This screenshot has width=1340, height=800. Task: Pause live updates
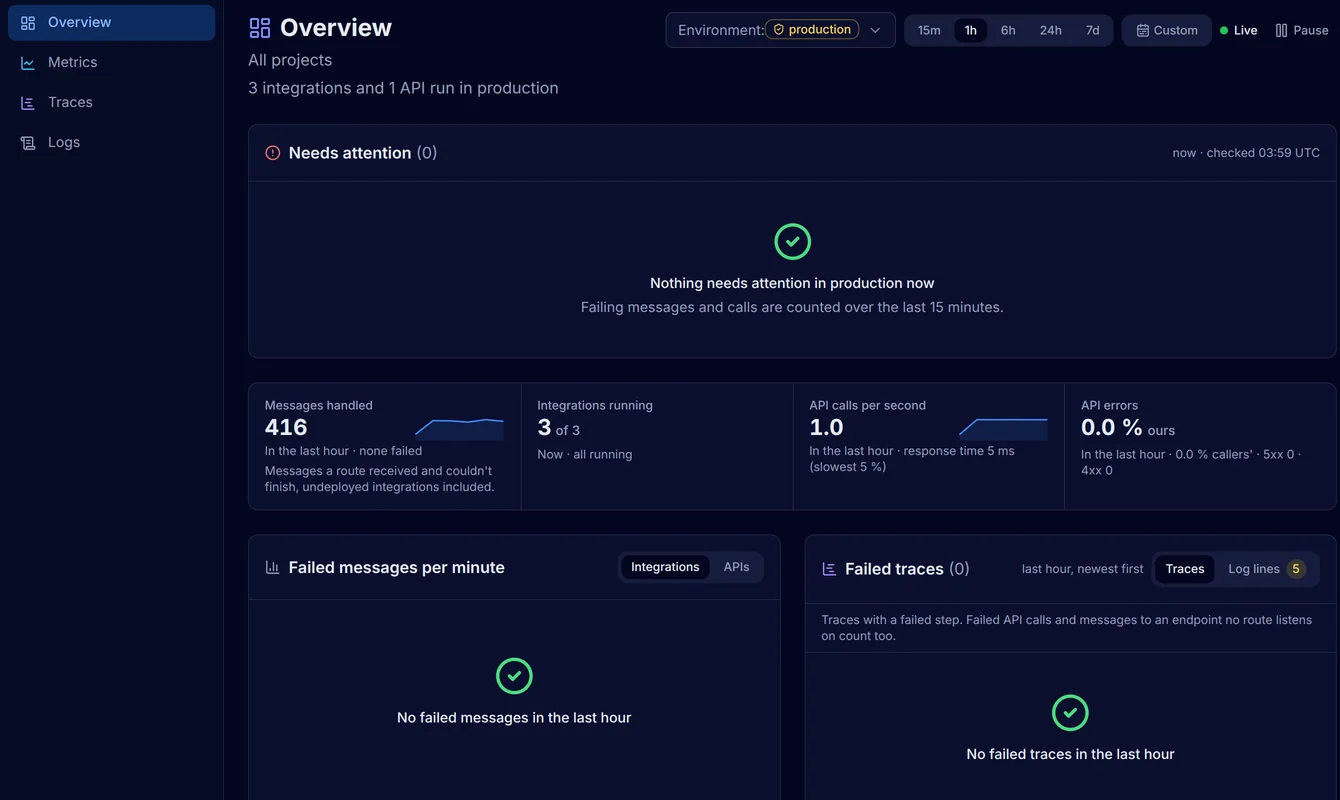point(1302,30)
